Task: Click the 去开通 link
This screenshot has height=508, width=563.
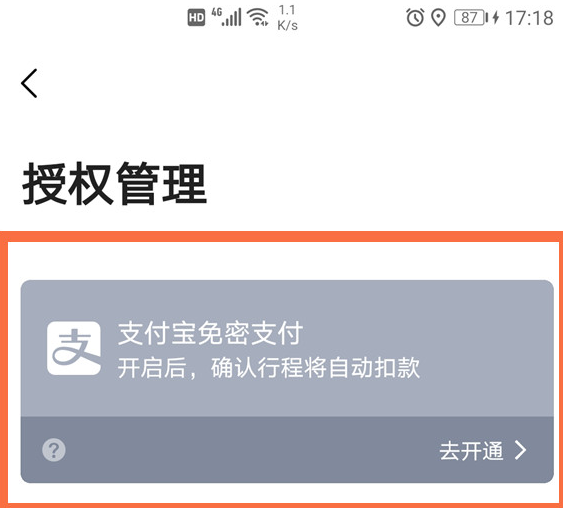Action: (x=471, y=451)
